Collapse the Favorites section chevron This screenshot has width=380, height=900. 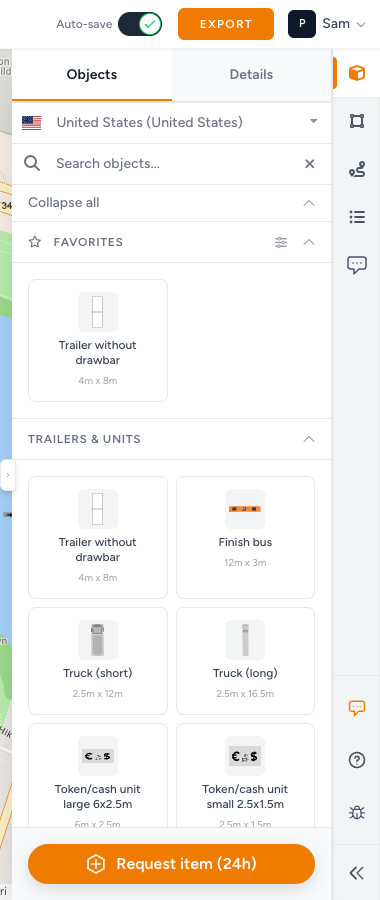[x=309, y=242]
